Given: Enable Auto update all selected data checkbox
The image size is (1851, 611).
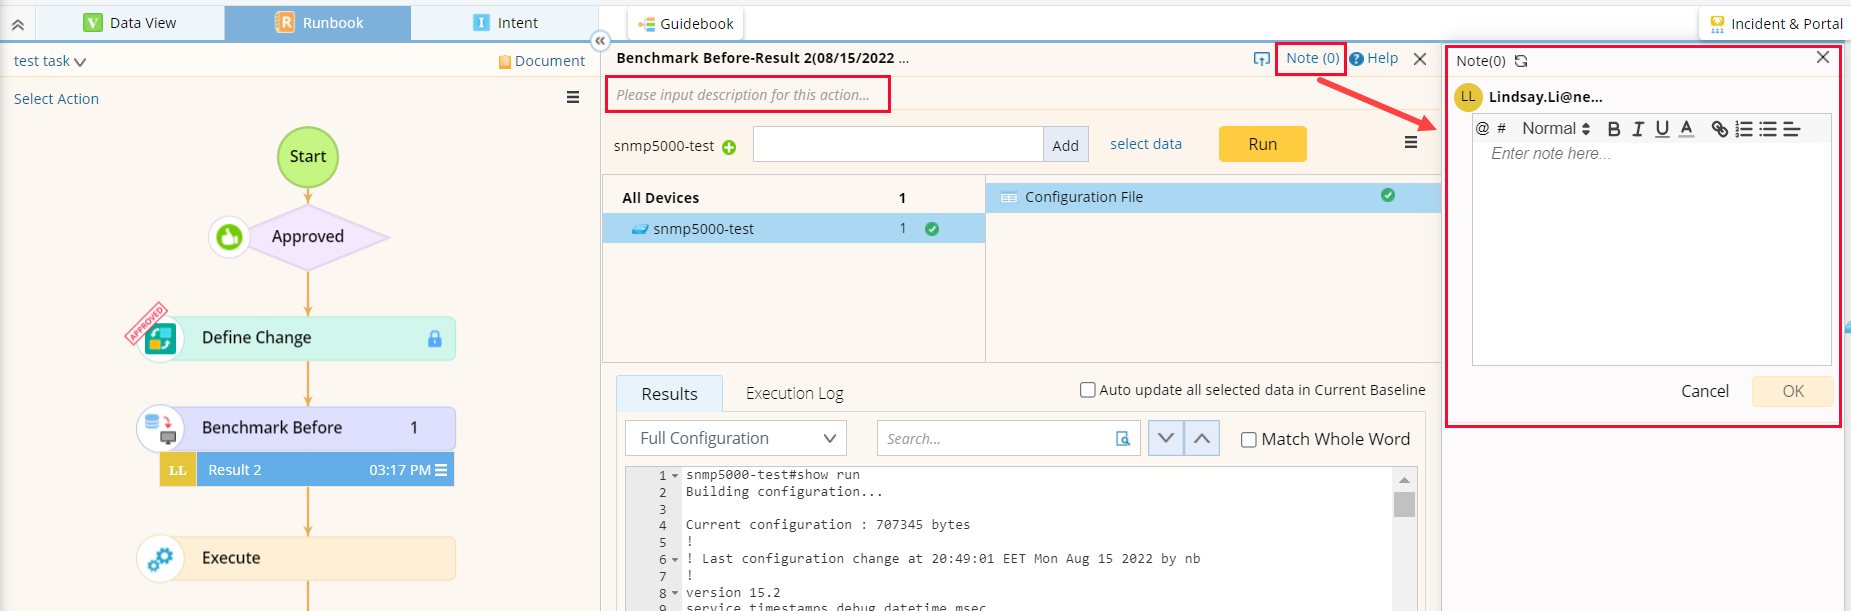Looking at the screenshot, I should [x=1088, y=390].
